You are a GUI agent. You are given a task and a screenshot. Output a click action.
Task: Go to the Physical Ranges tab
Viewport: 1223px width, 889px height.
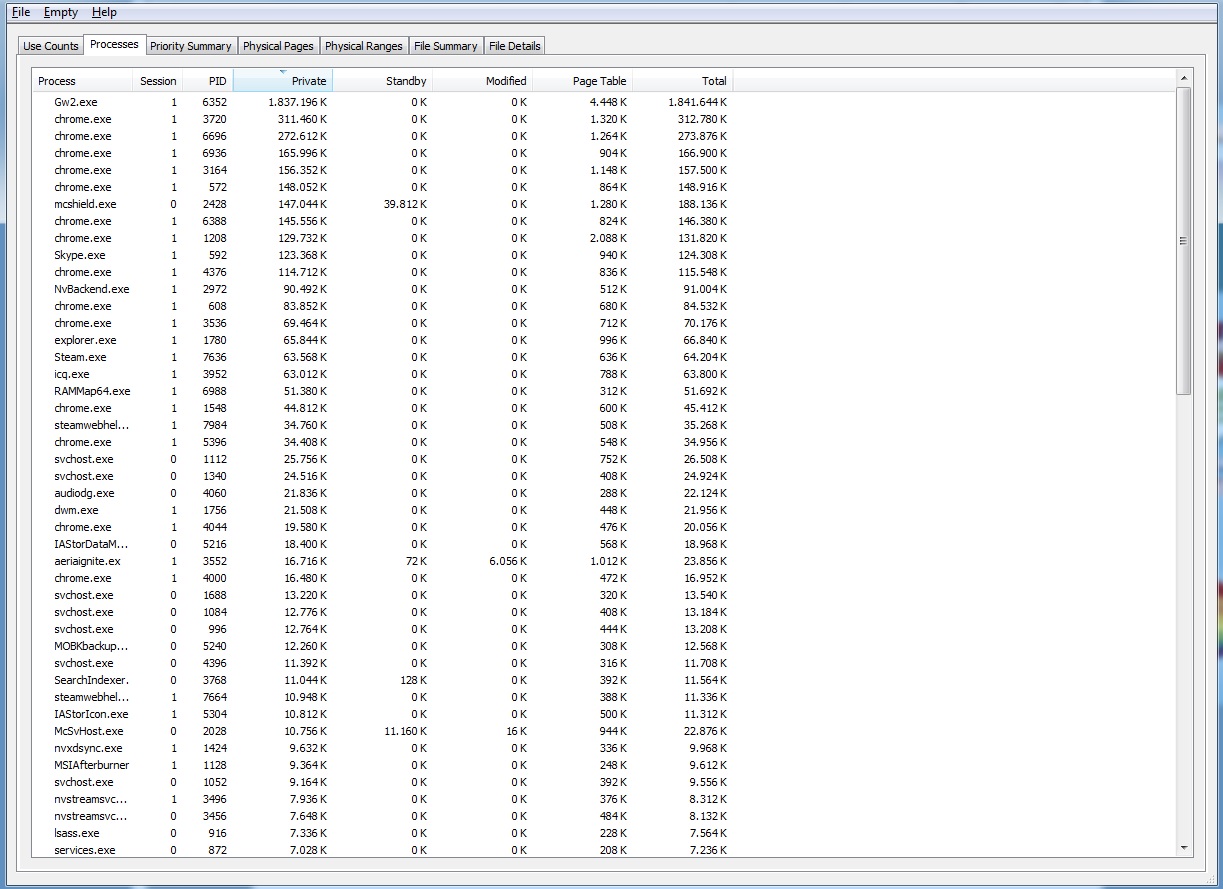coord(364,46)
